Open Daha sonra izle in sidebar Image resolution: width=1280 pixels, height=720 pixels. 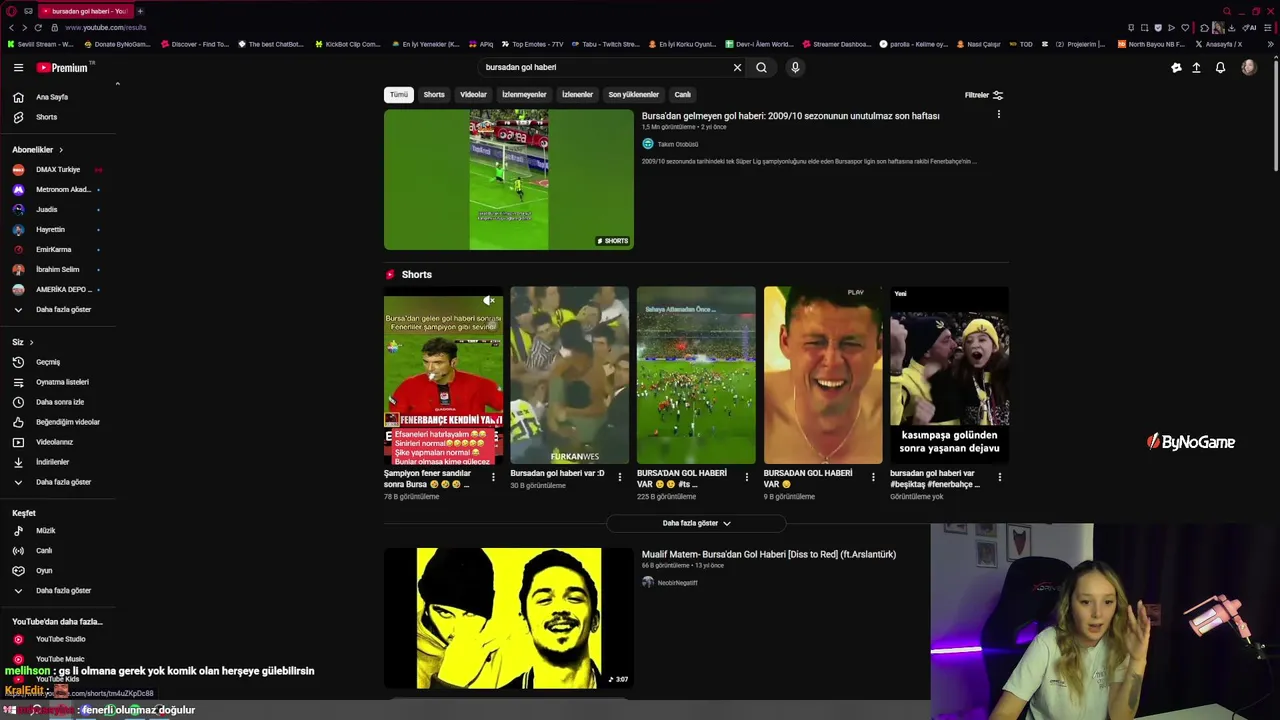[58, 402]
